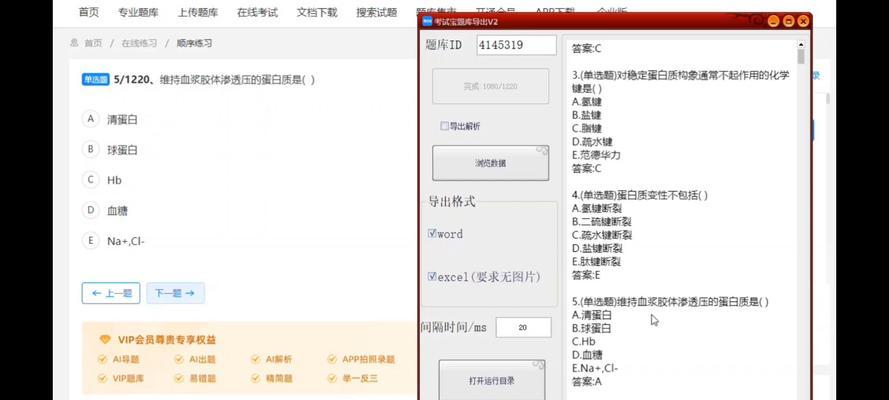889x400 pixels.
Task: Click the 打开运行目录 button
Action: point(492,380)
